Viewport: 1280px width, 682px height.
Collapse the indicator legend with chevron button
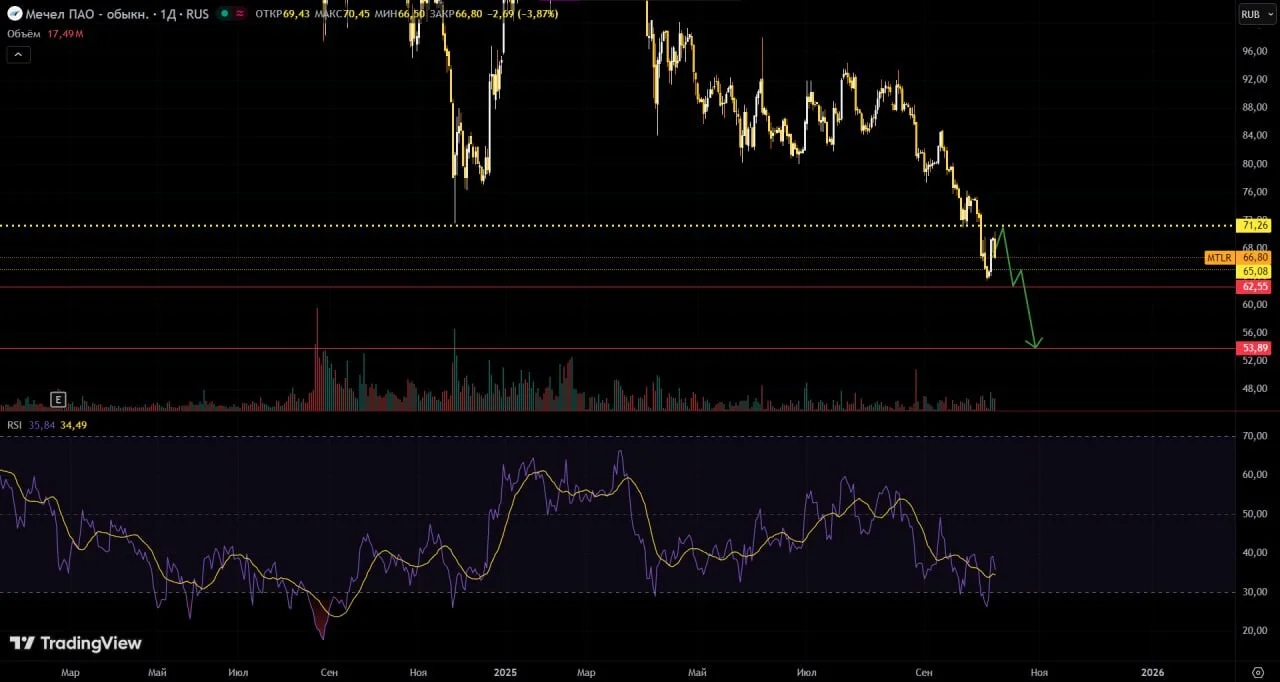[x=18, y=54]
